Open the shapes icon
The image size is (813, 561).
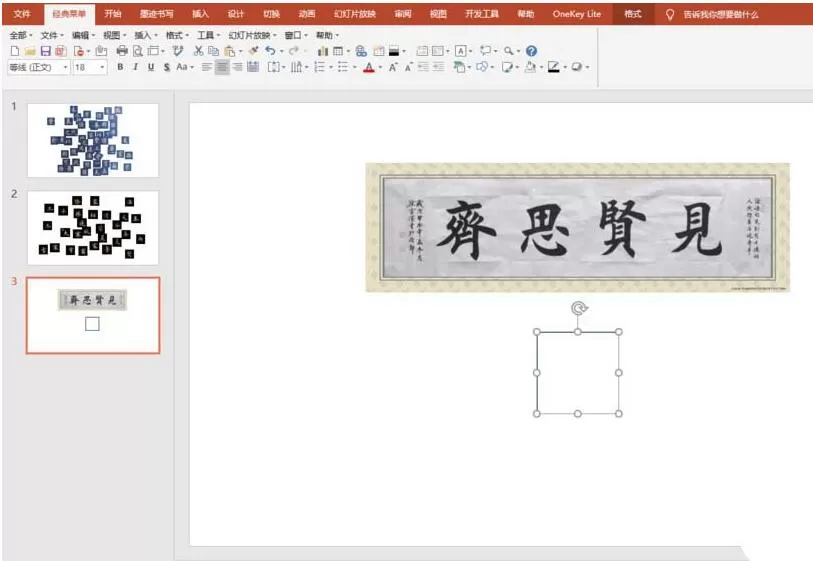(x=482, y=67)
